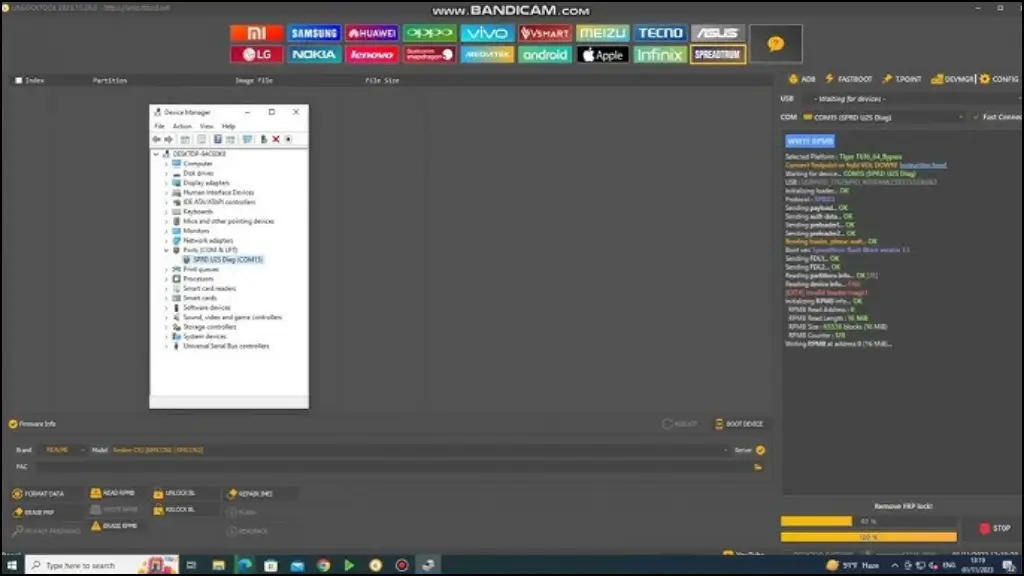The image size is (1024, 576).
Task: Click the PAC file browse folder icon
Action: [x=758, y=467]
